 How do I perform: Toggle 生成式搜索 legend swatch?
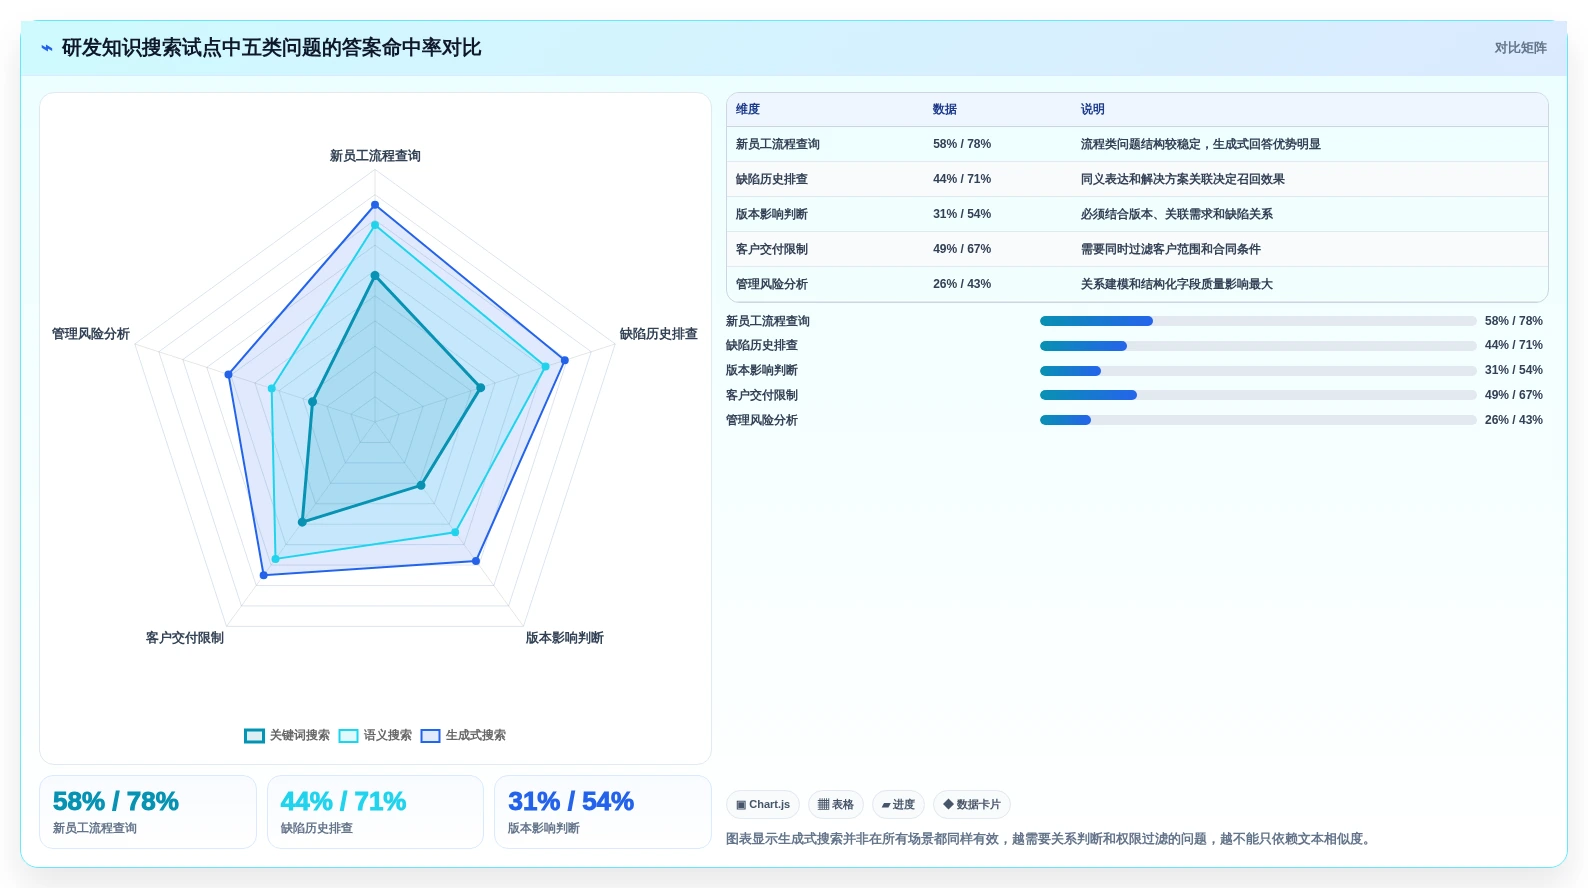pyautogui.click(x=430, y=736)
